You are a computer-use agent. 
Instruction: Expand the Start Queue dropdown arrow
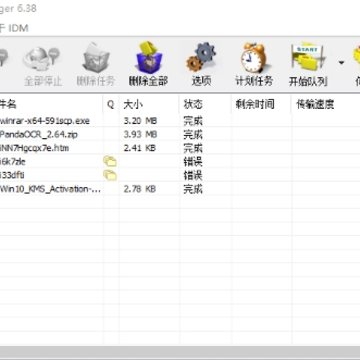[341, 62]
